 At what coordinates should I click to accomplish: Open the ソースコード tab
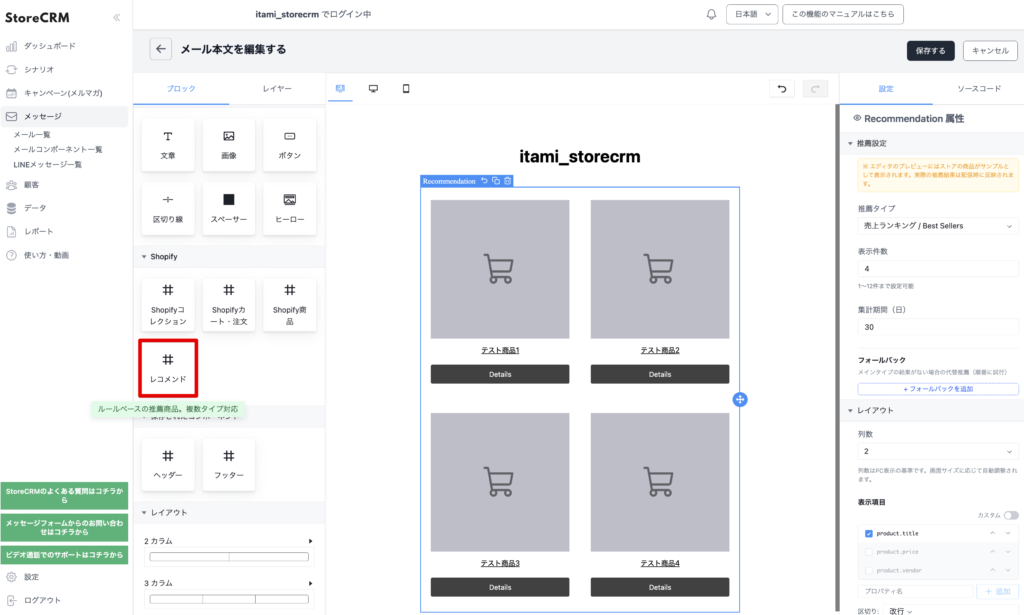click(x=978, y=89)
